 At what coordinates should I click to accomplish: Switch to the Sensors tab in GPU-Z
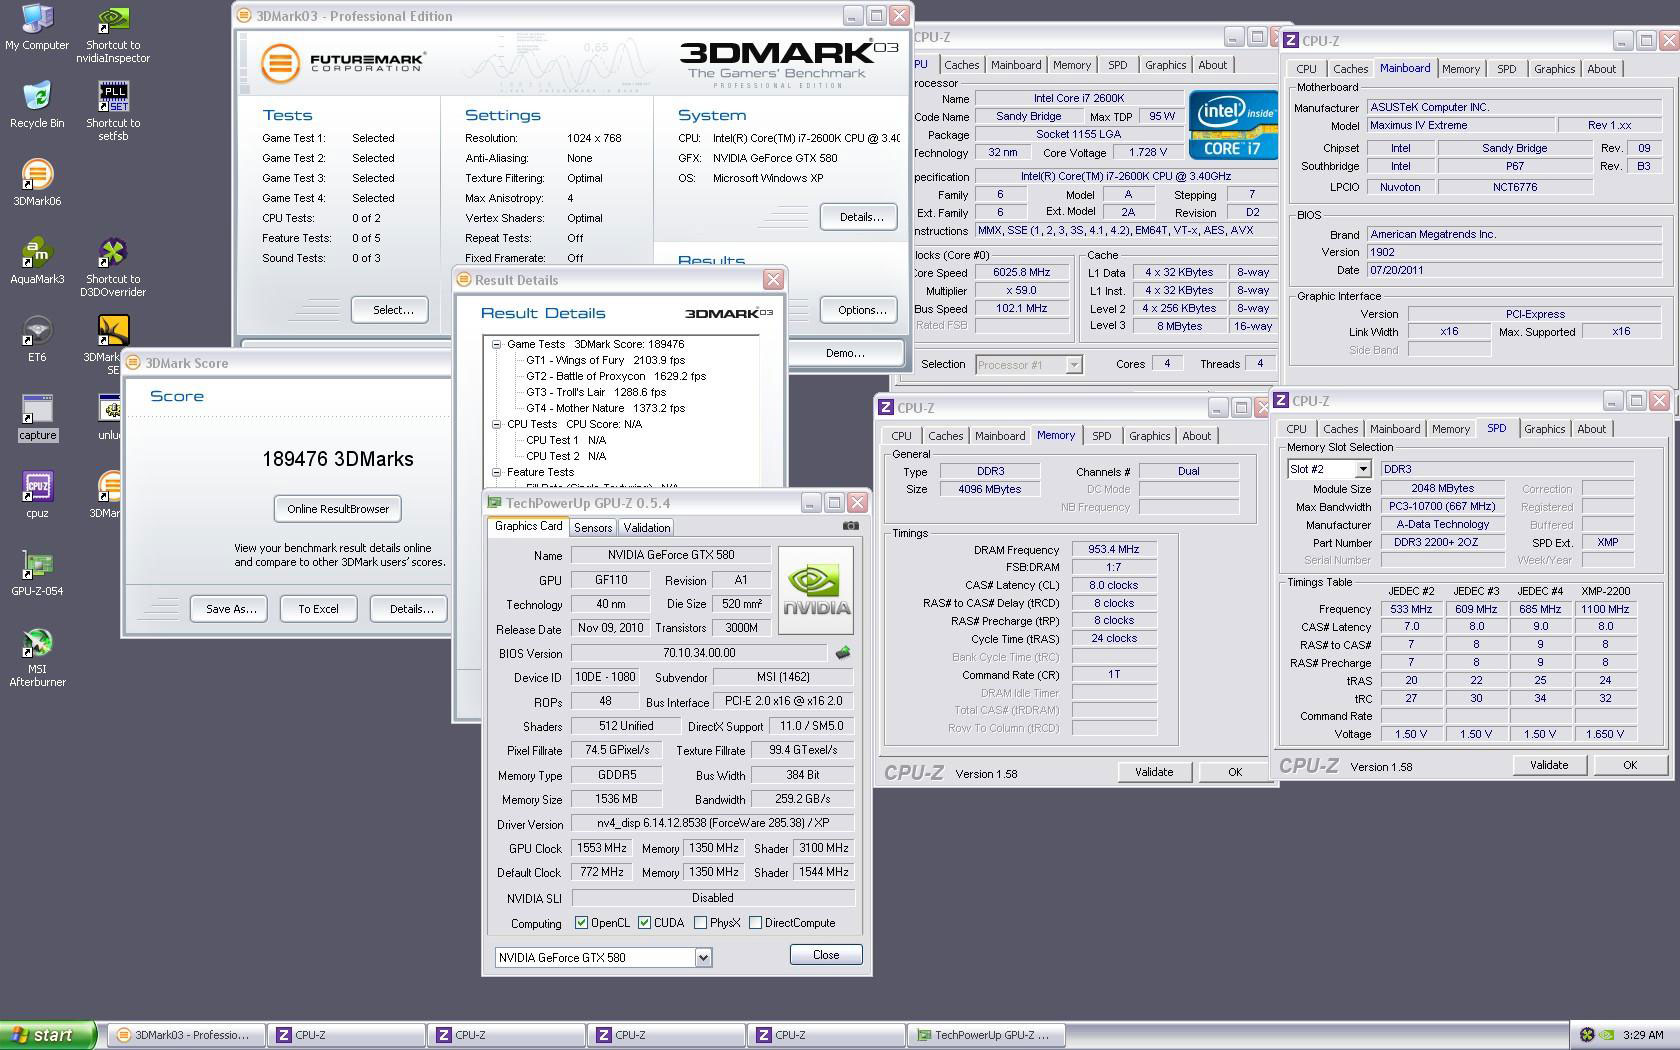pos(593,528)
